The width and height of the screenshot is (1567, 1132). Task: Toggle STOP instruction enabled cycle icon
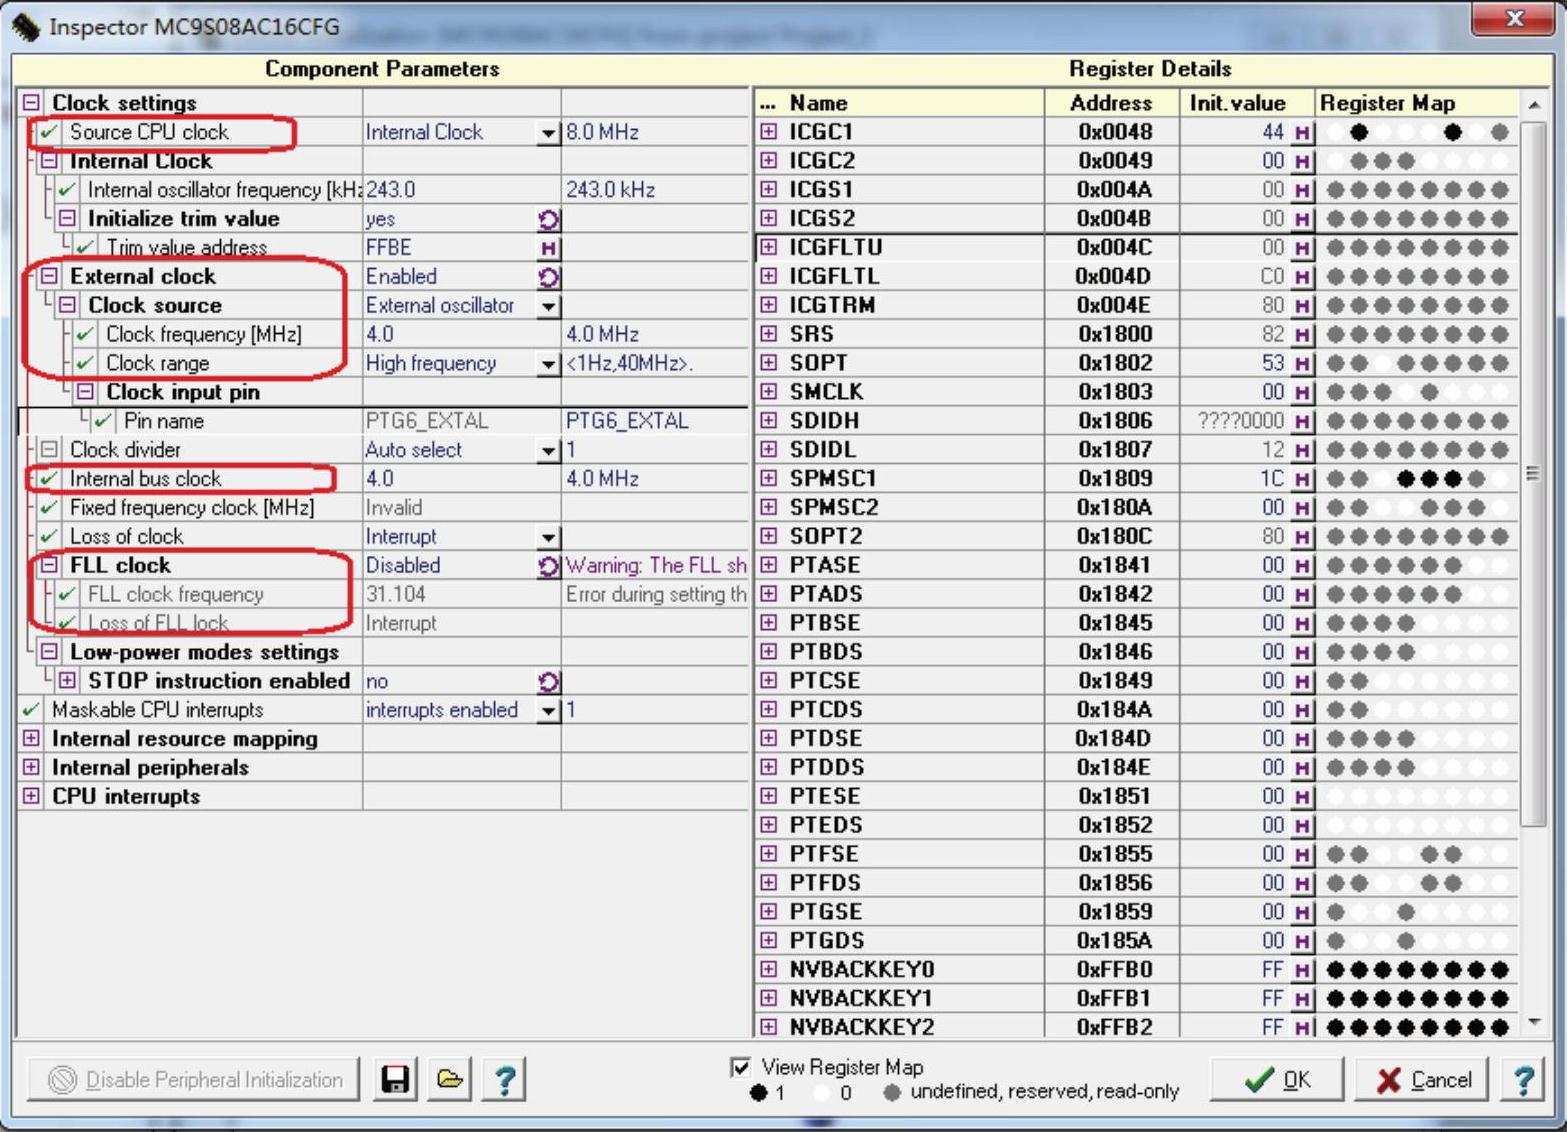[548, 682]
